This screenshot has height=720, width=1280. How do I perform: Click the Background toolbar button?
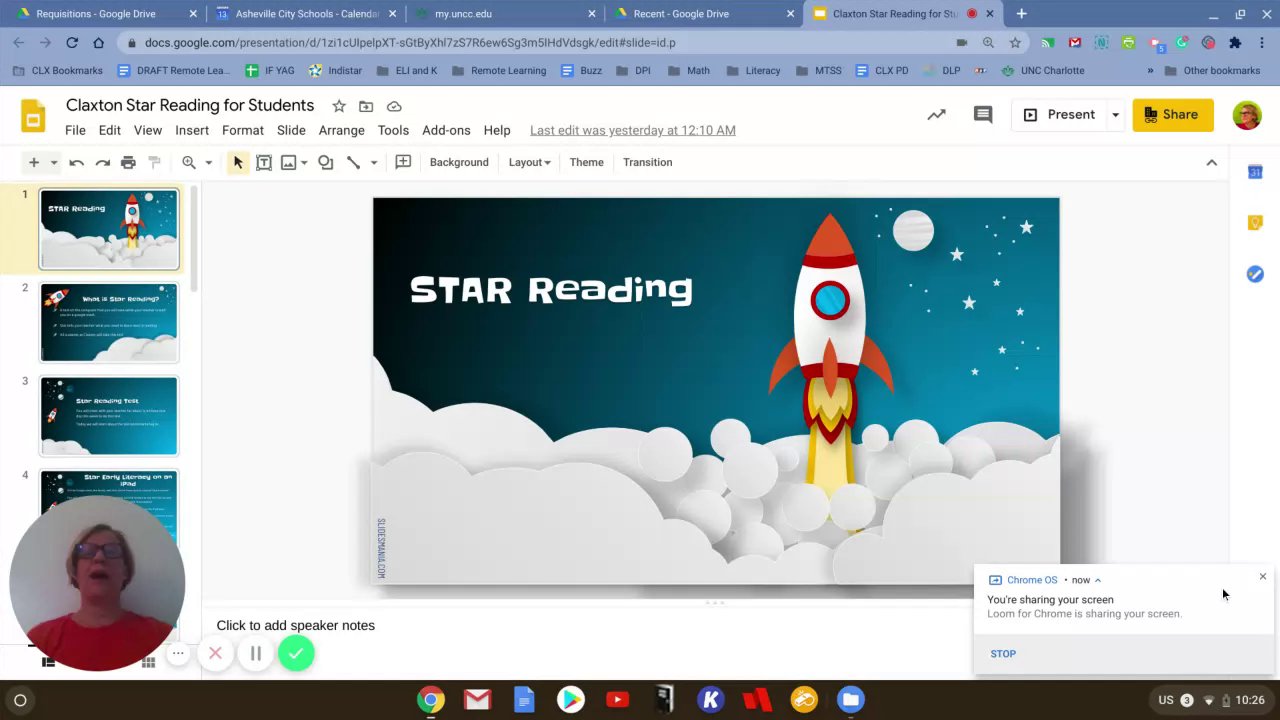(459, 162)
